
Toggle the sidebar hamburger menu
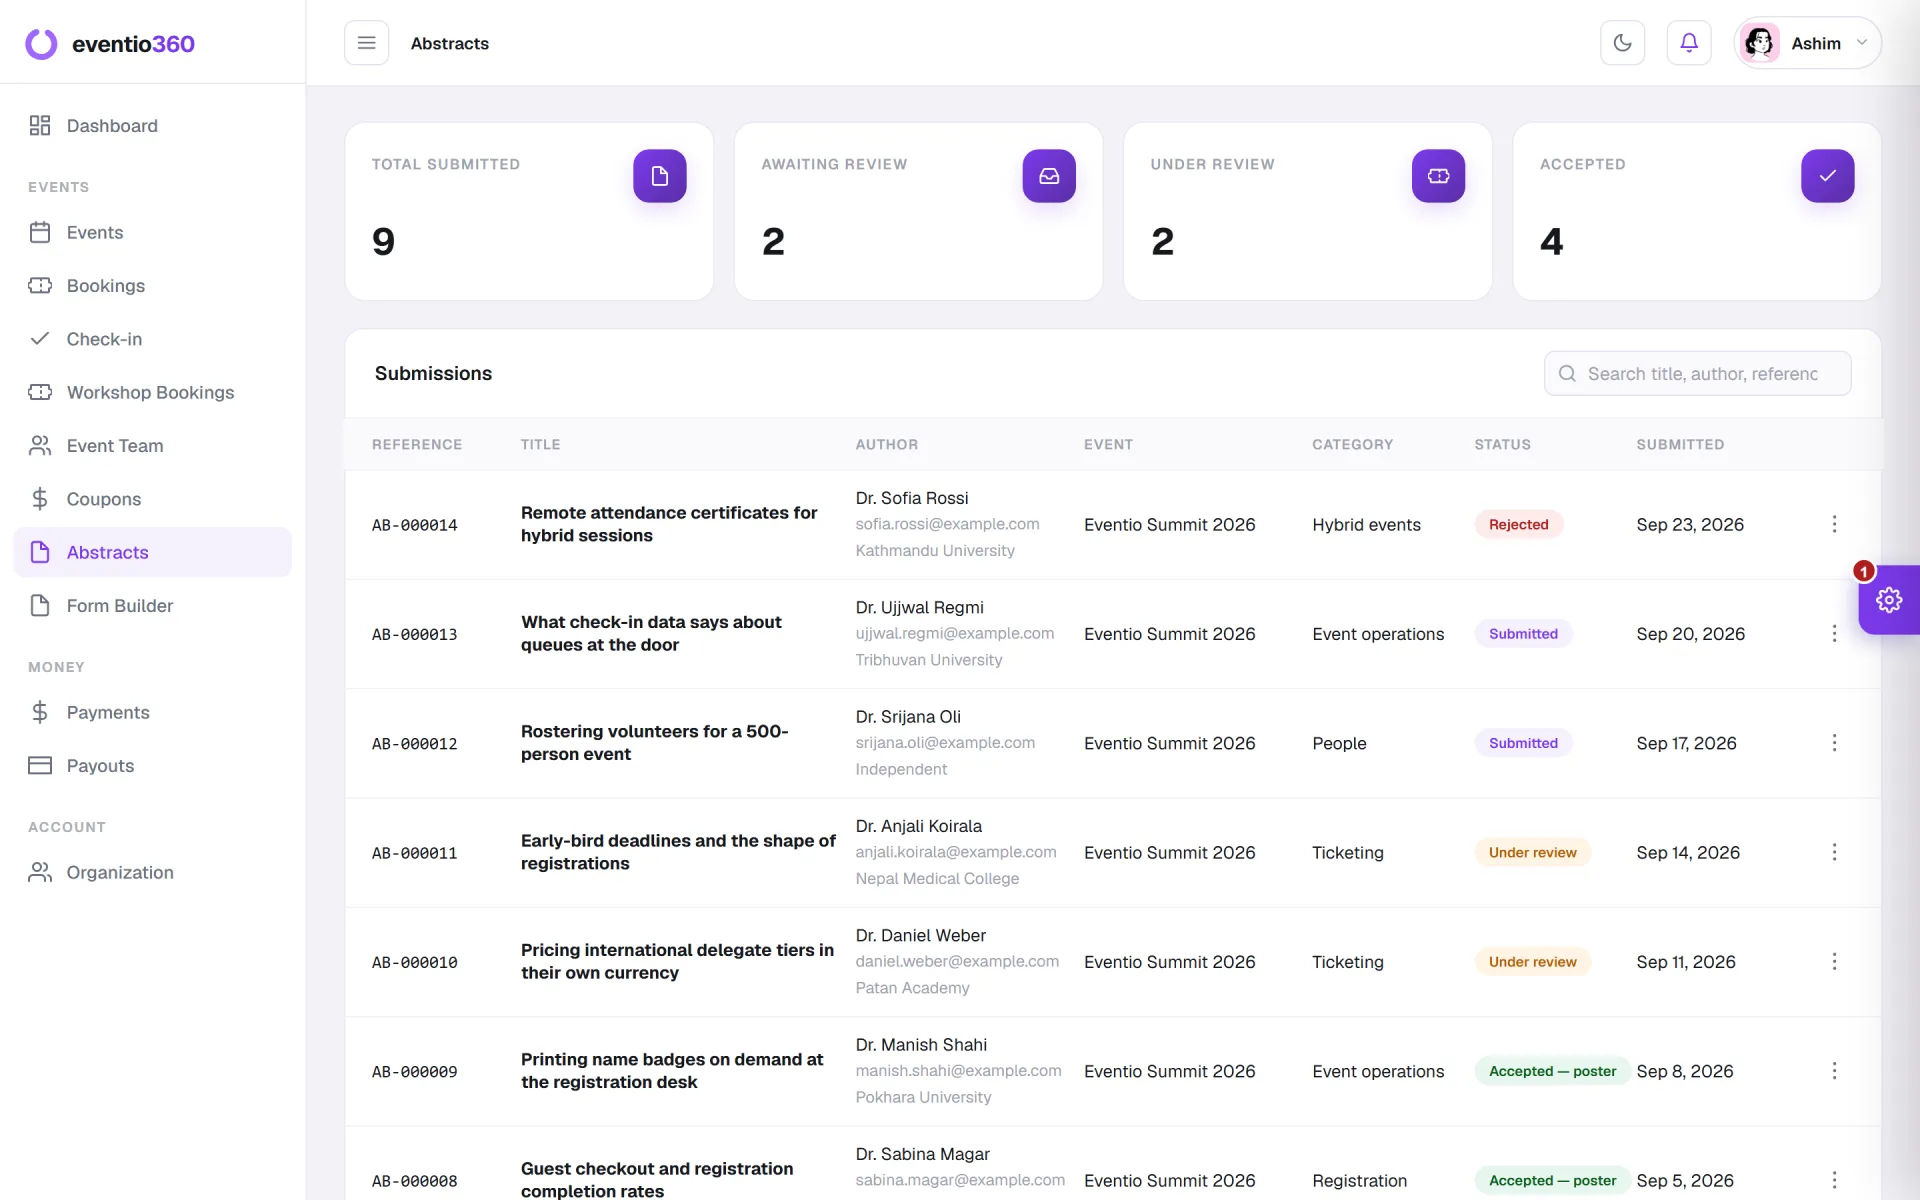366,43
